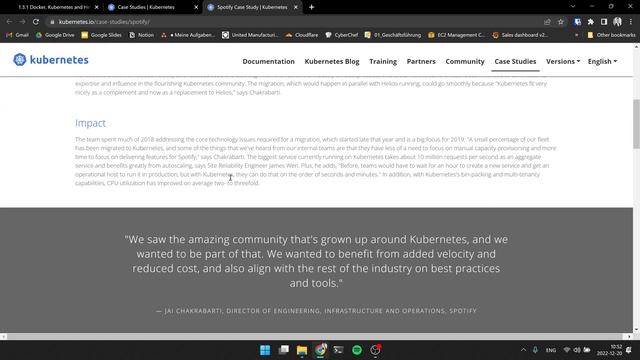Click the blue shield extension icon
Image resolution: width=640 pixels, height=360 pixels.
pyautogui.click(x=578, y=22)
